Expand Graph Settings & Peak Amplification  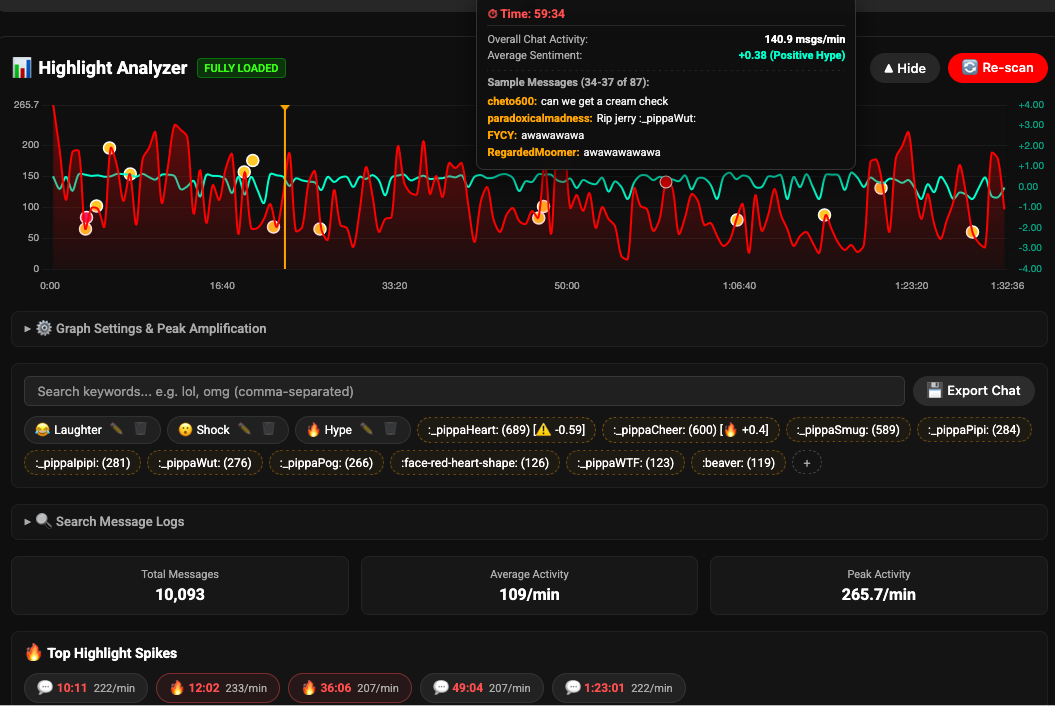(x=529, y=329)
